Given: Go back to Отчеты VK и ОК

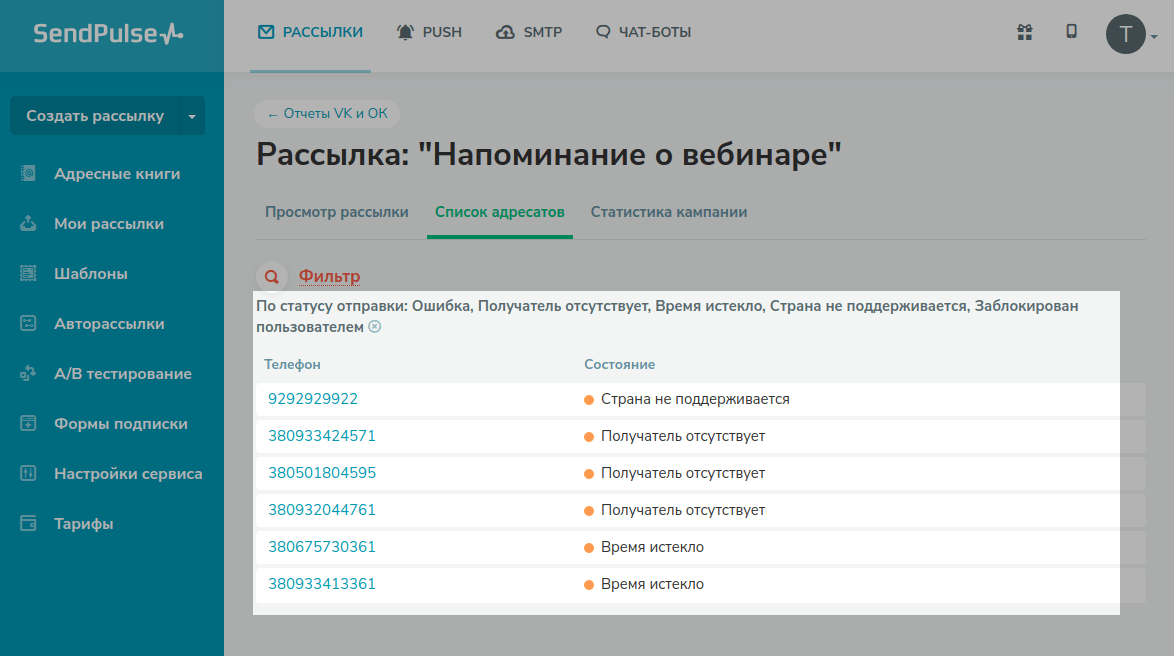Looking at the screenshot, I should [327, 114].
